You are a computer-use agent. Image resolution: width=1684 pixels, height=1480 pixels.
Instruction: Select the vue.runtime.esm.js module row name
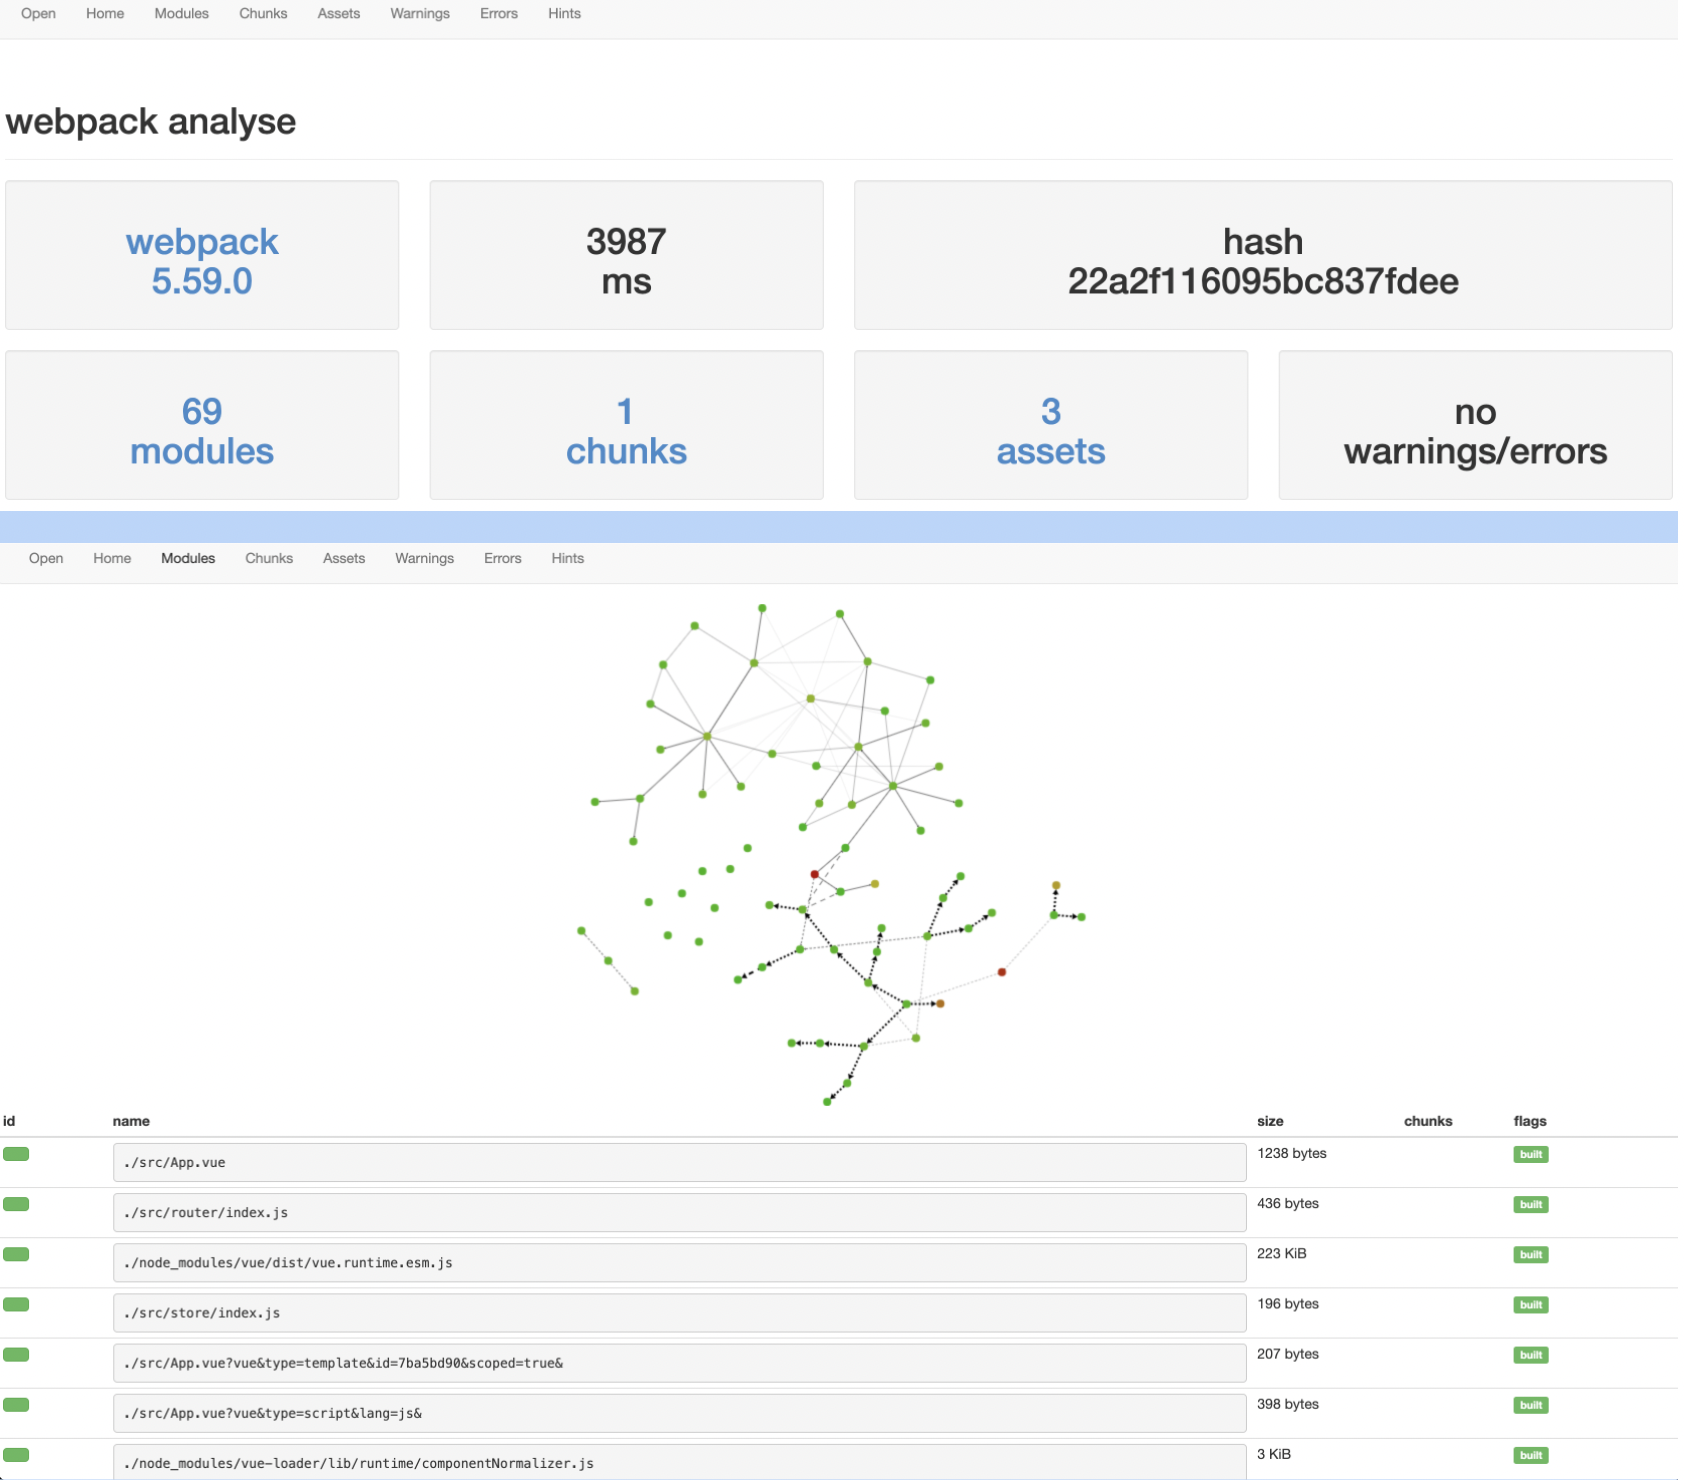[679, 1263]
